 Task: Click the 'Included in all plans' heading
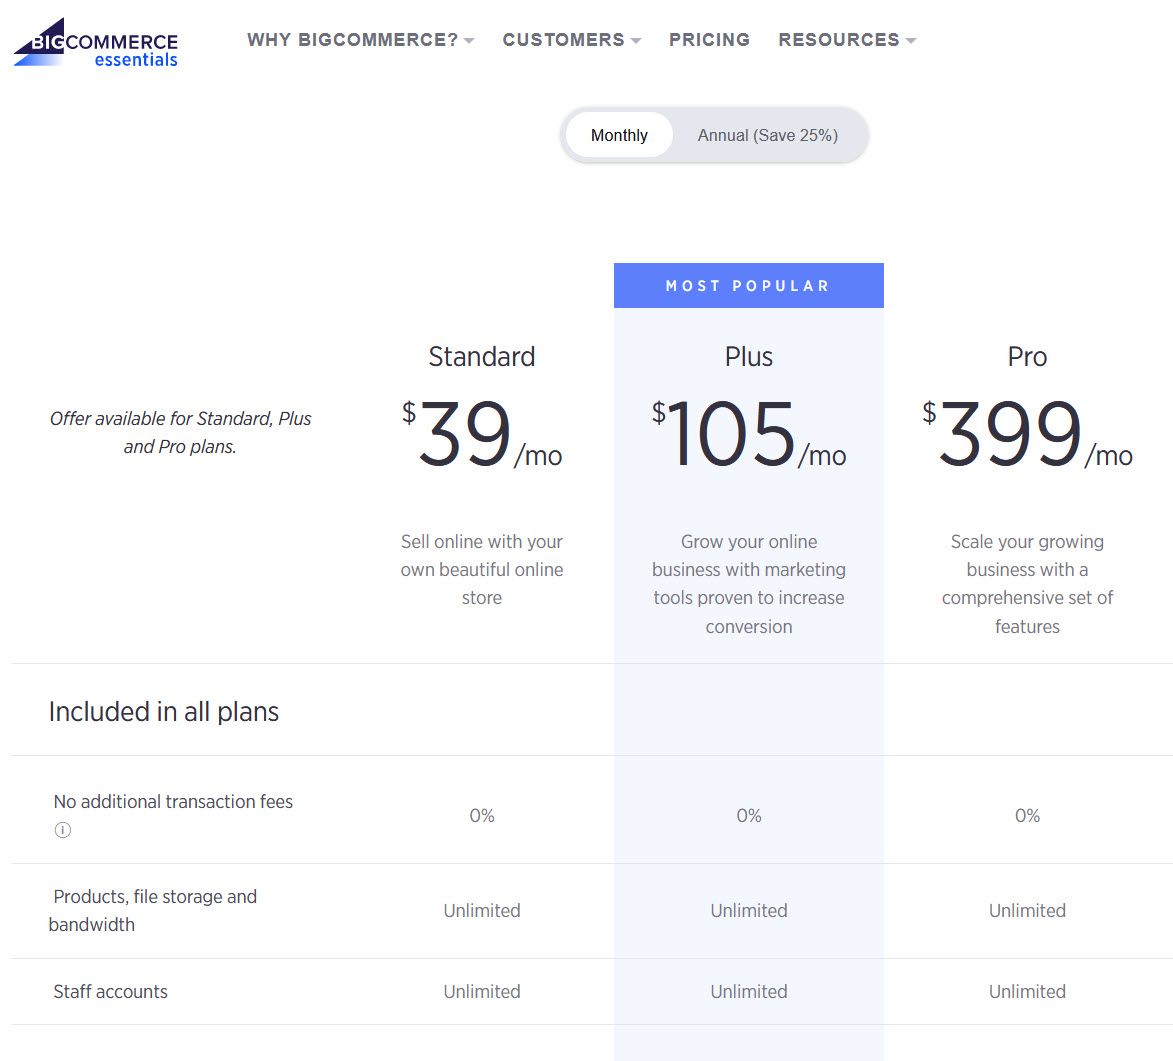(164, 712)
